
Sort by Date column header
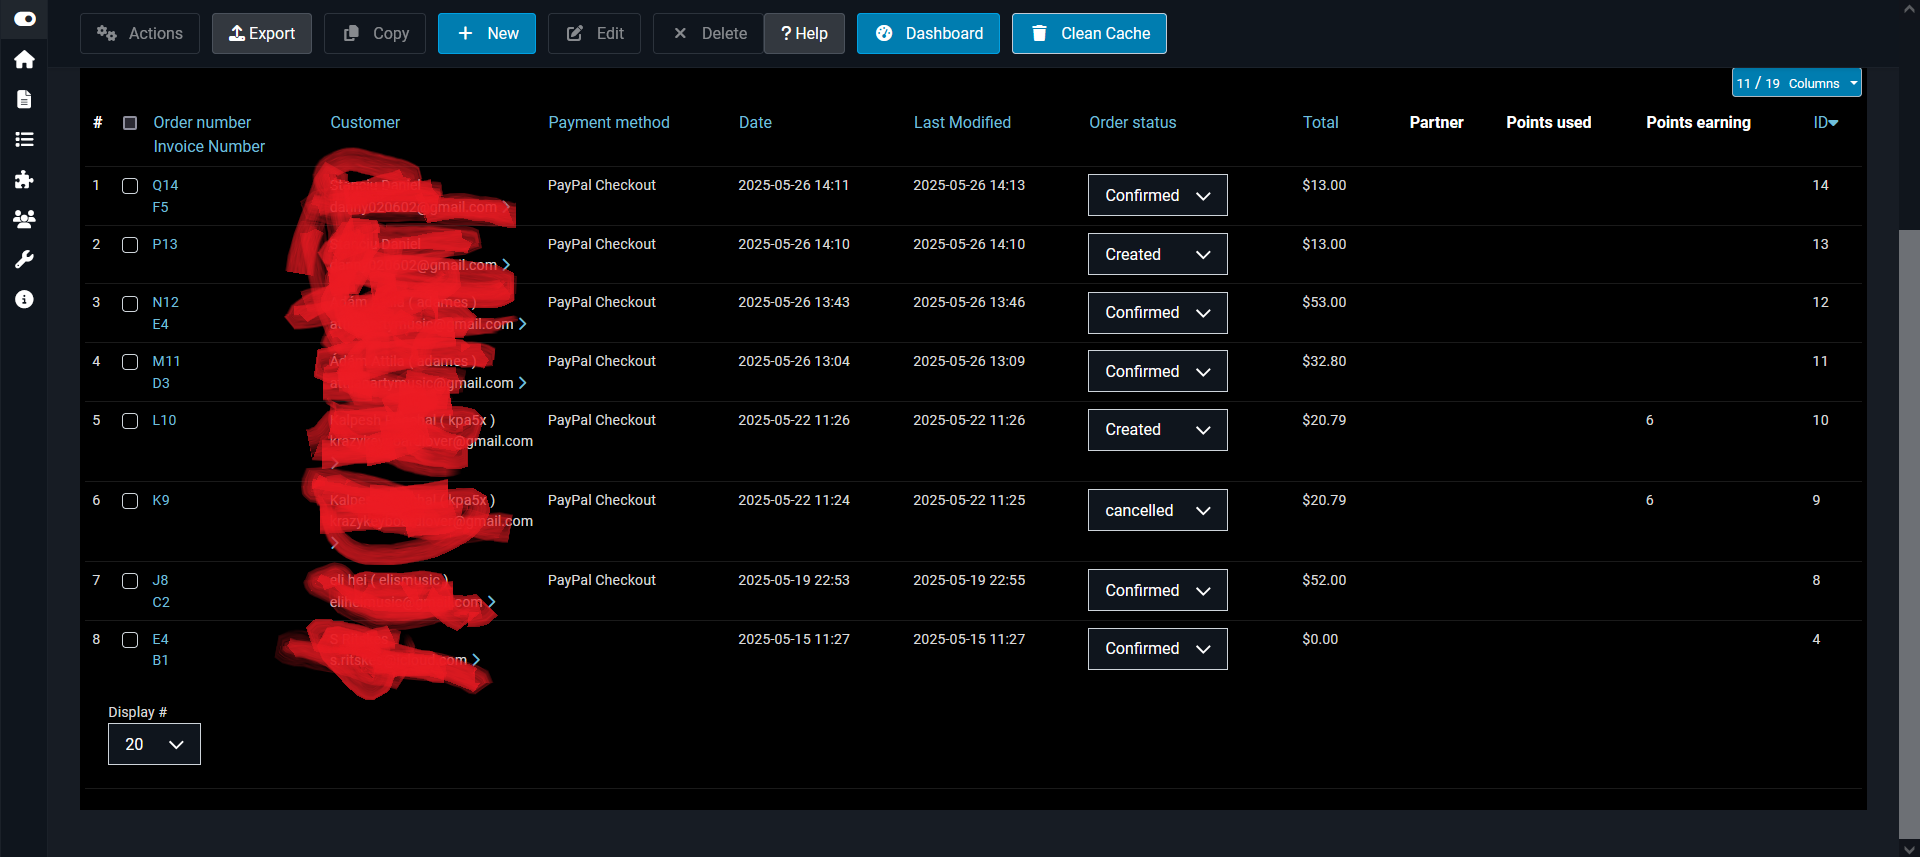(x=755, y=122)
